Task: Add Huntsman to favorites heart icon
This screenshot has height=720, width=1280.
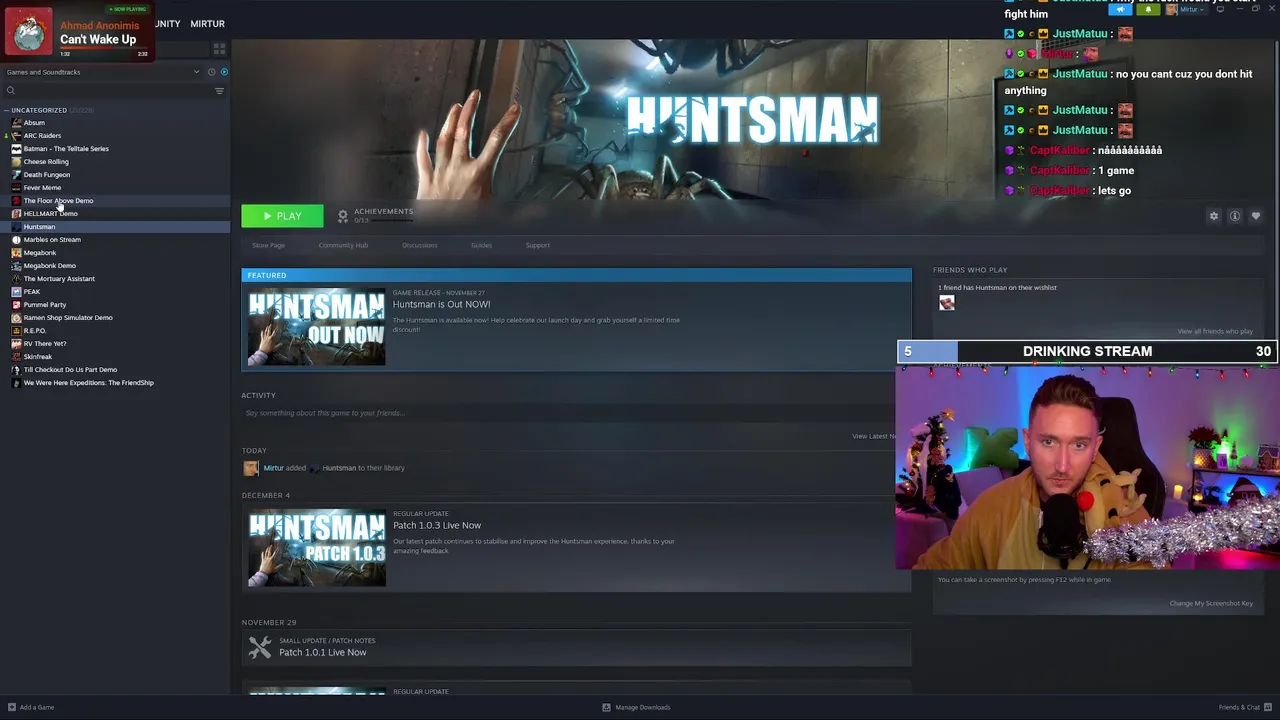Action: click(1256, 216)
